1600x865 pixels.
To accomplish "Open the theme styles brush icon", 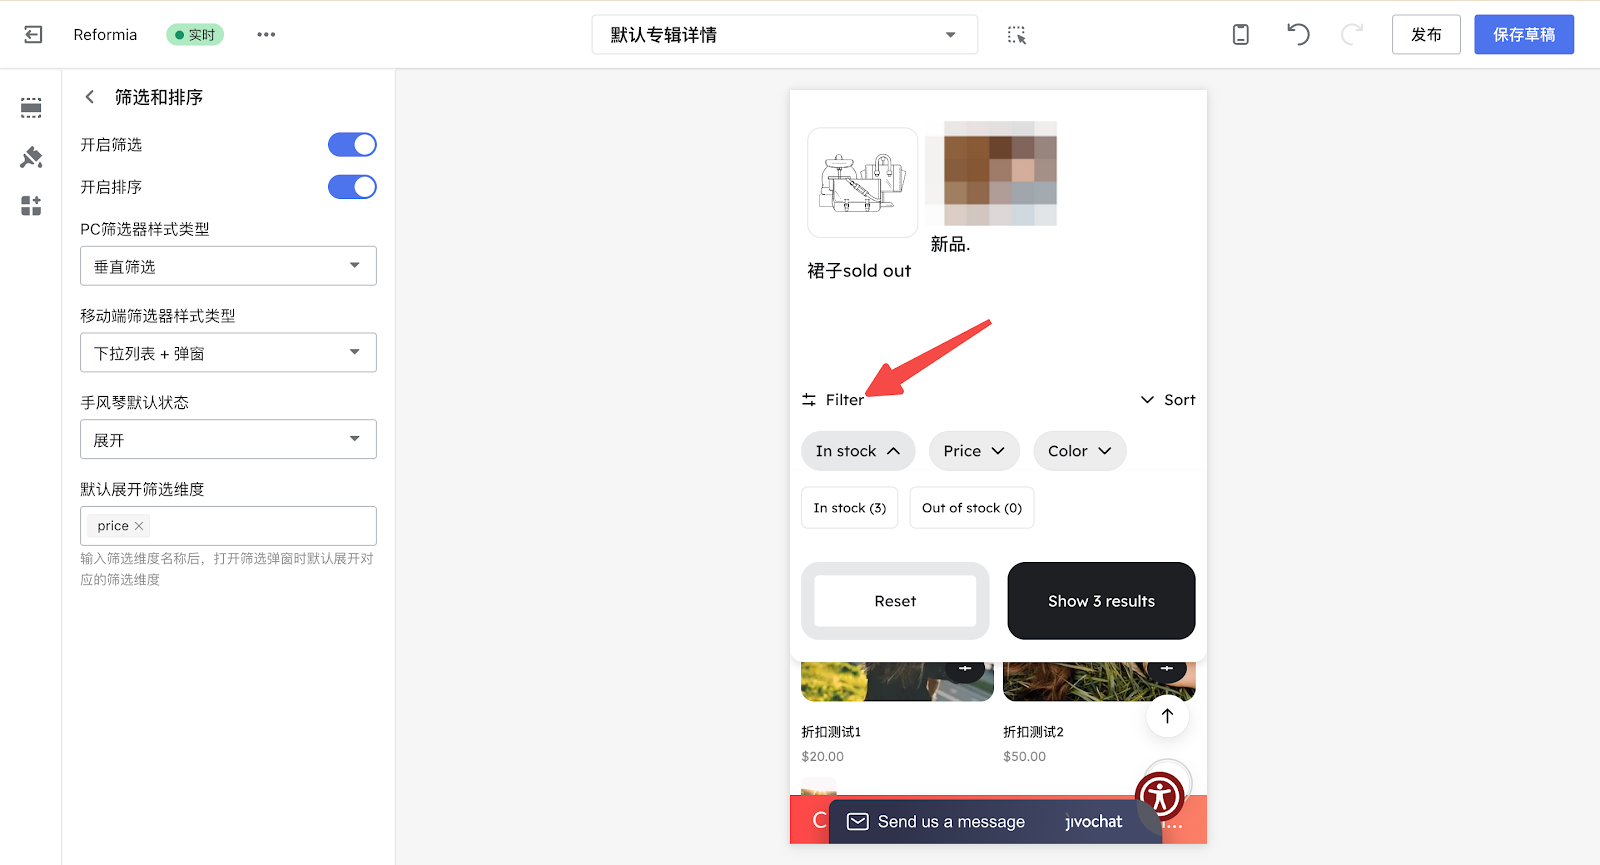I will [31, 157].
